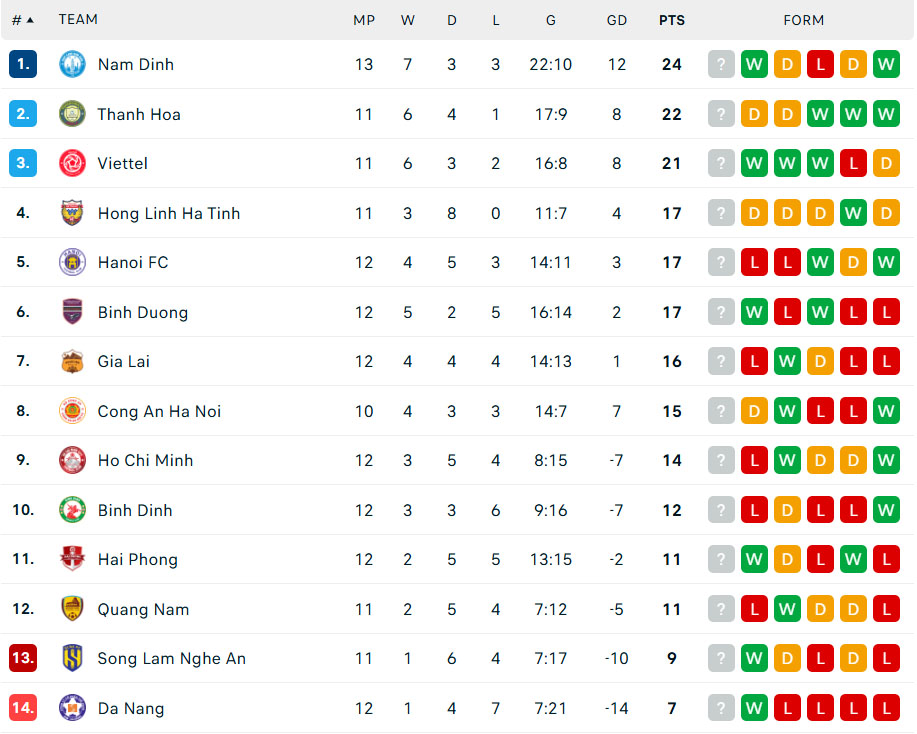Click the next-match question mark for Nam Dinh
Viewport: 917px width, 734px height.
pyautogui.click(x=721, y=64)
